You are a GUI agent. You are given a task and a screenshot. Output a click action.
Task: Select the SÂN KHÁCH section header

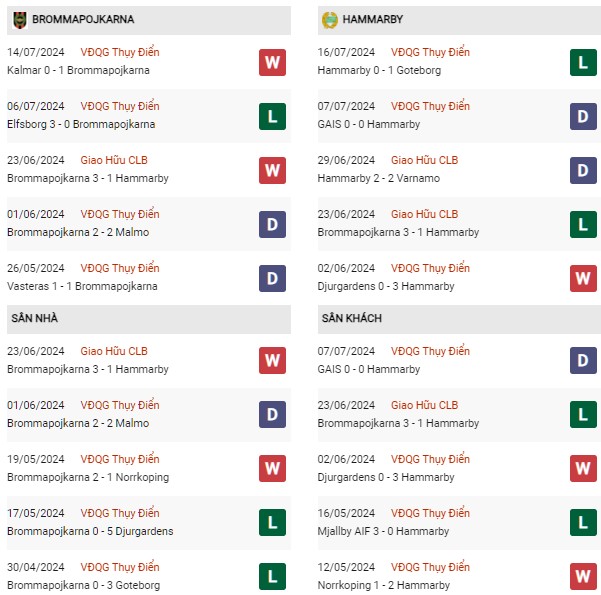pyautogui.click(x=459, y=319)
